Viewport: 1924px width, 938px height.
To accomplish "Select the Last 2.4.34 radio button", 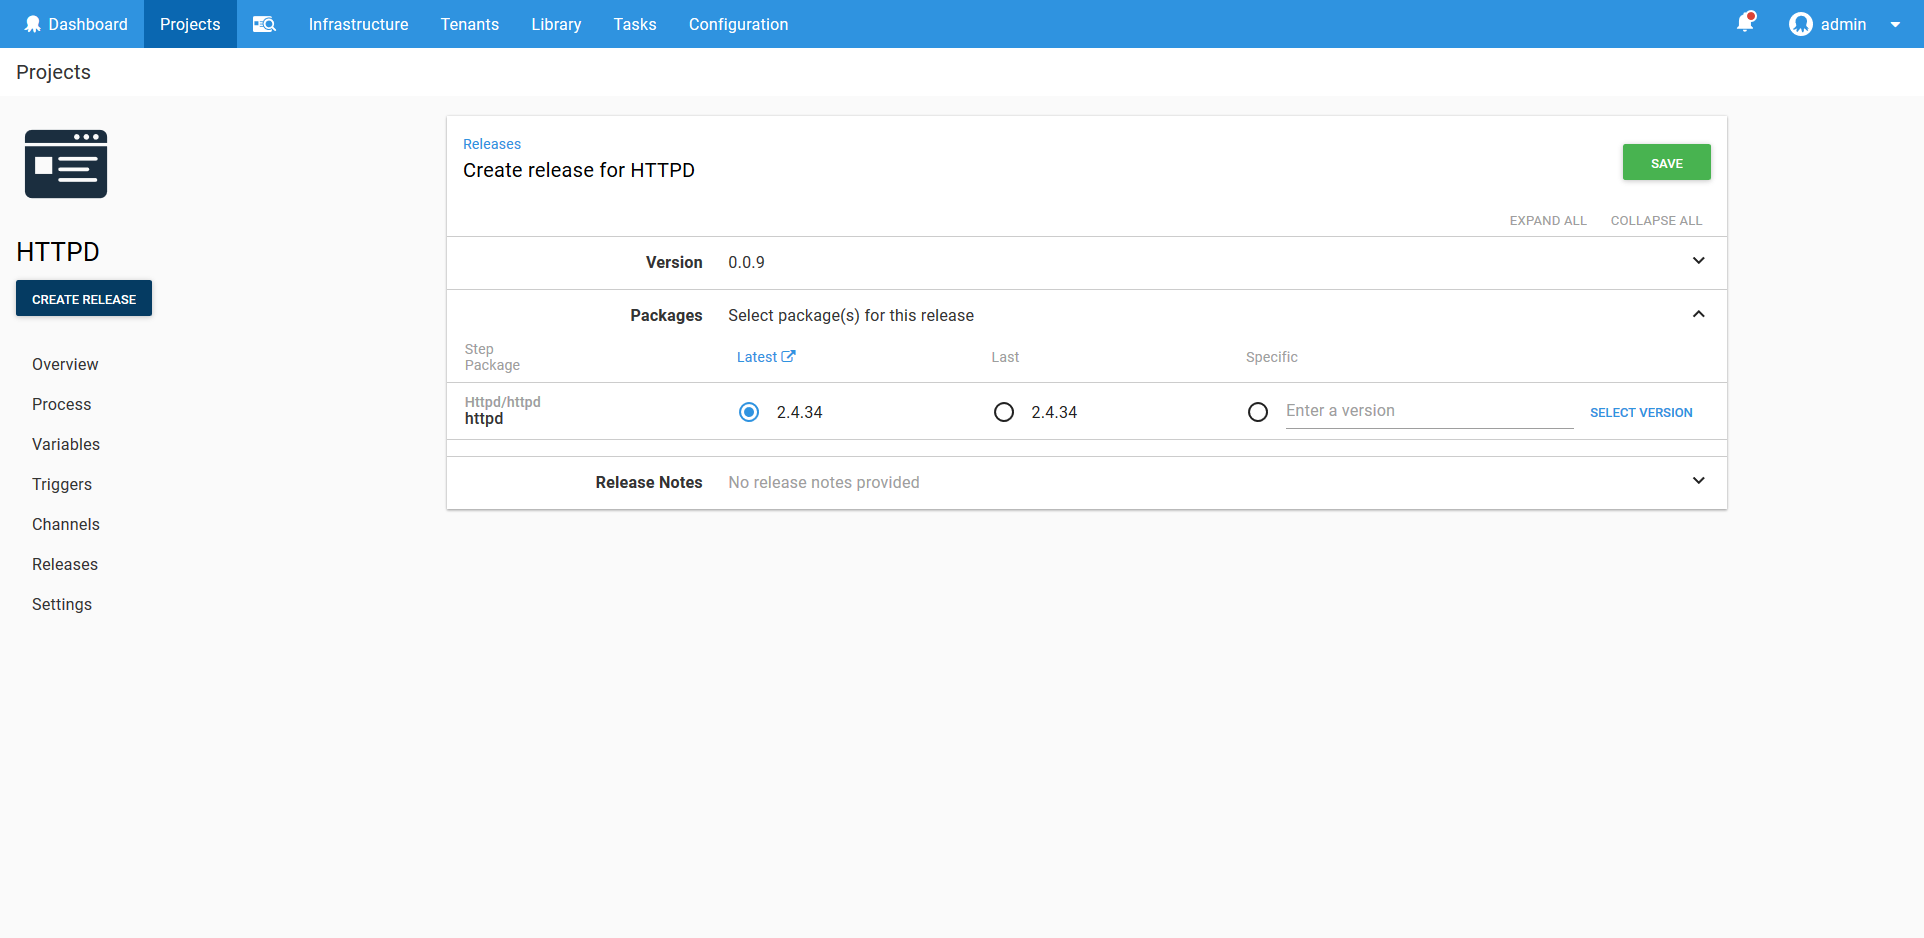I will pyautogui.click(x=1004, y=412).
